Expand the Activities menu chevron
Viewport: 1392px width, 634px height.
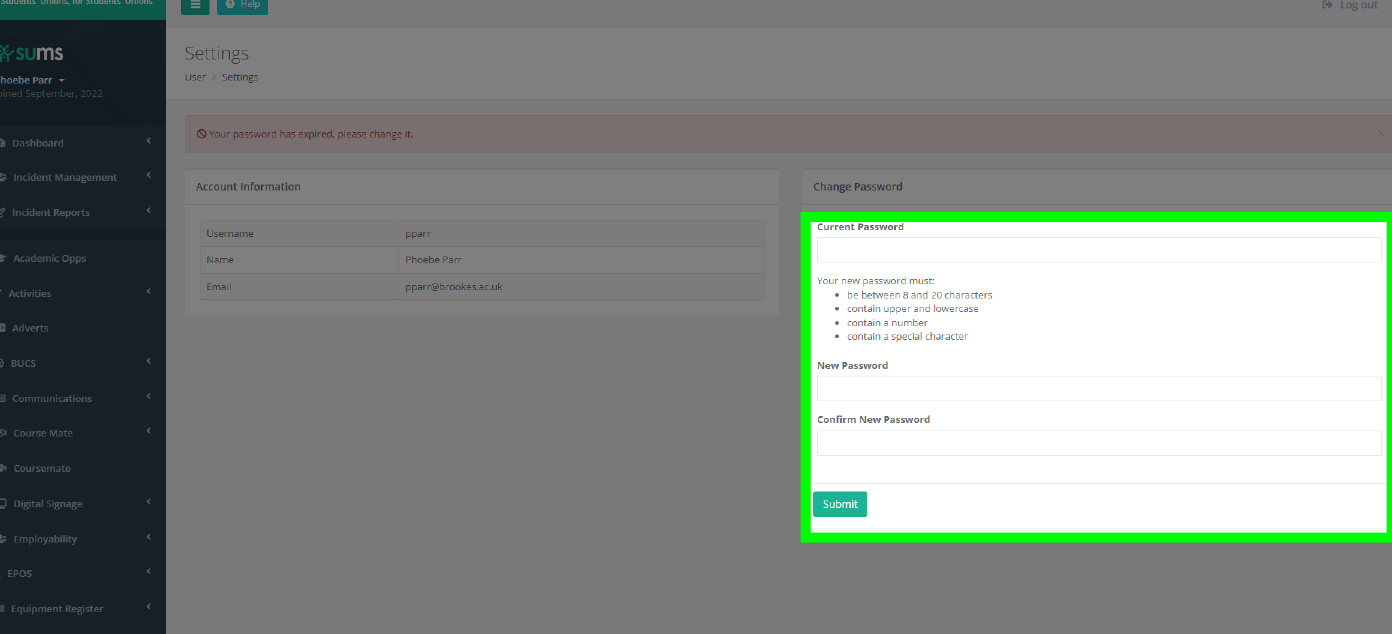(x=148, y=293)
